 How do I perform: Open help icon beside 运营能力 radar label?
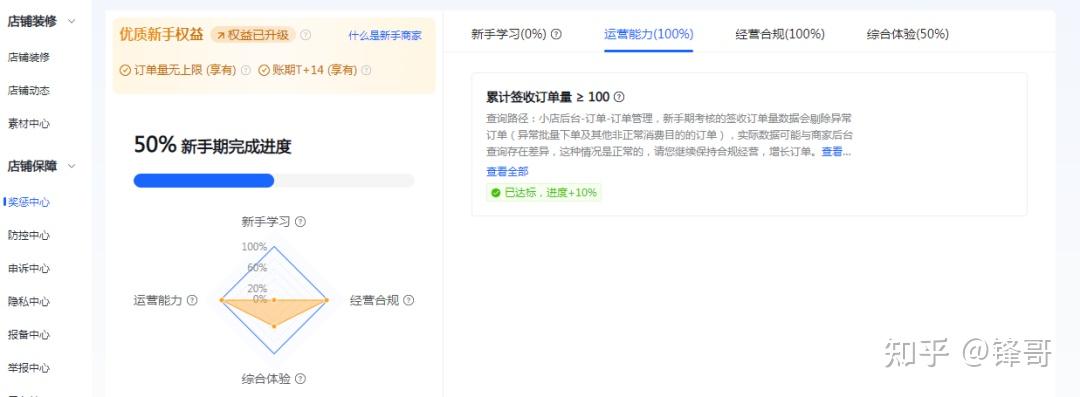(192, 301)
